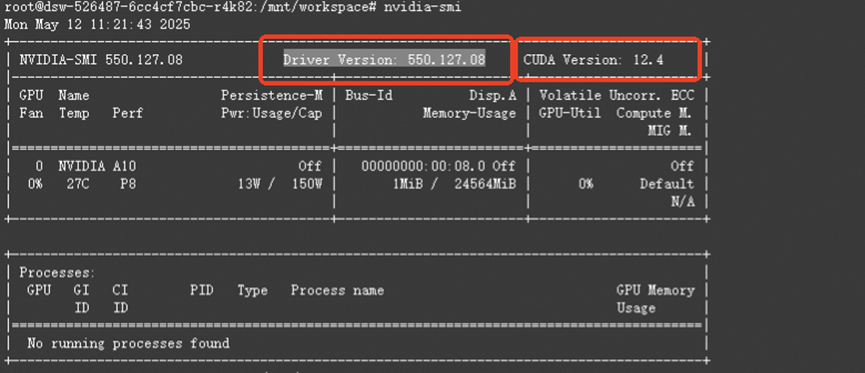
Task: Click the Bus-Id column header
Action: [x=369, y=95]
